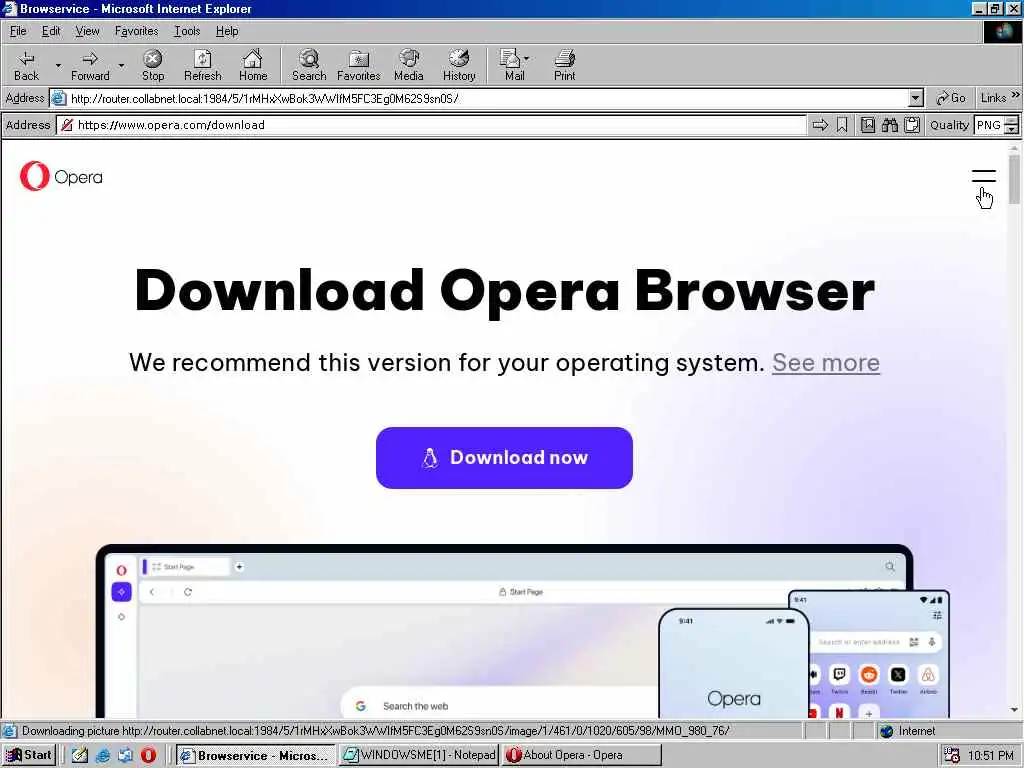Stop page loading with the Stop icon
The height and width of the screenshot is (768, 1024).
[x=153, y=65]
